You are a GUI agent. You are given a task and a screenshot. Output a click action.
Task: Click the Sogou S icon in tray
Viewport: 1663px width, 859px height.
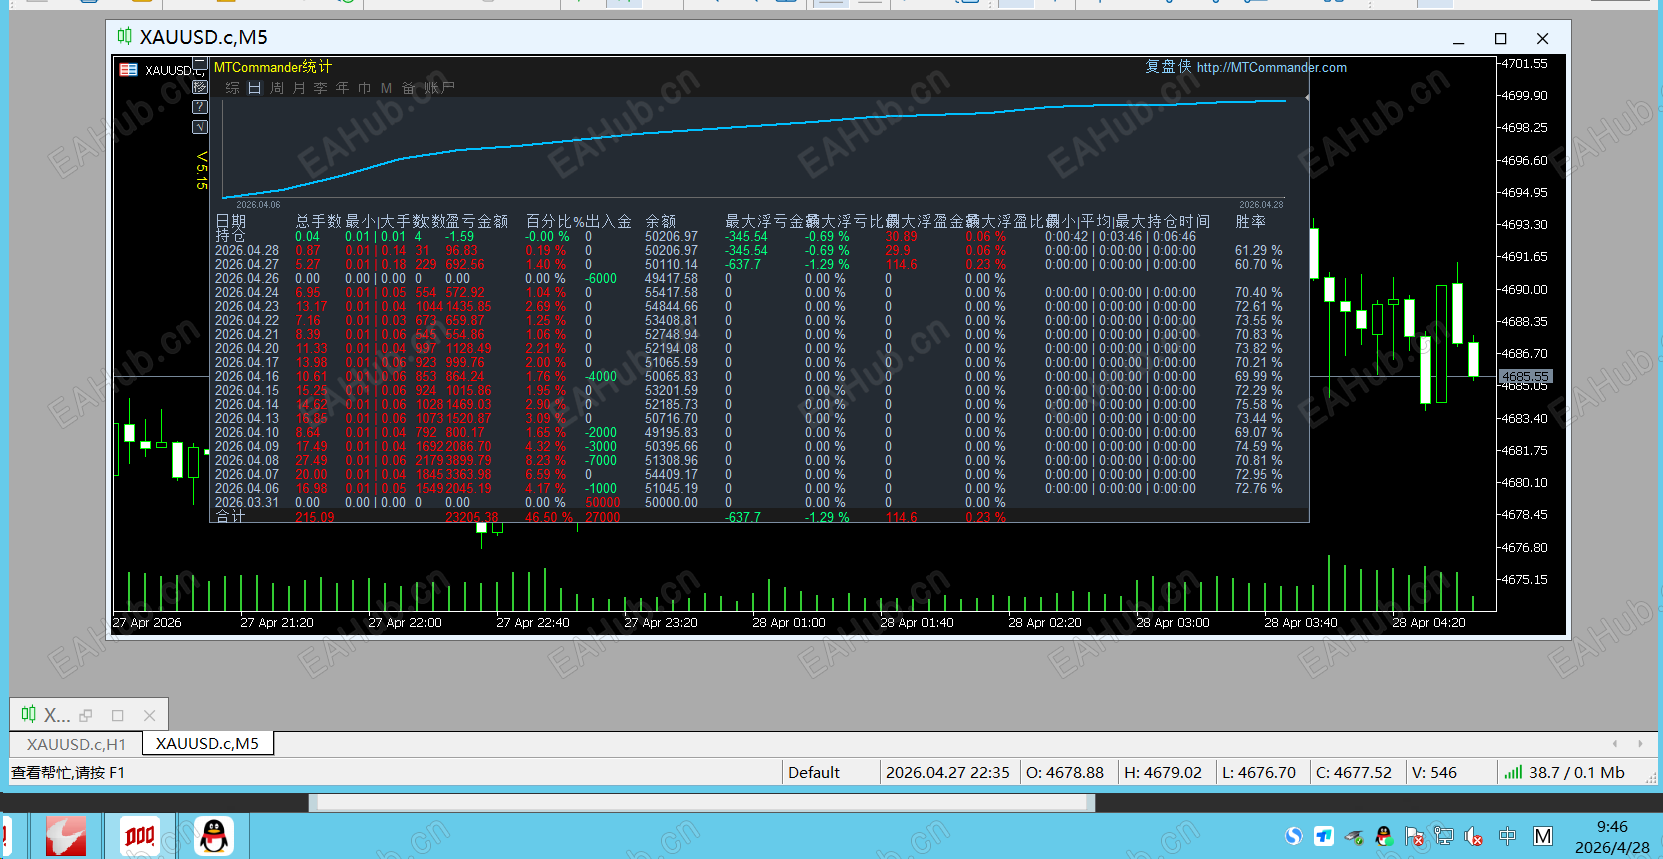(x=1294, y=836)
